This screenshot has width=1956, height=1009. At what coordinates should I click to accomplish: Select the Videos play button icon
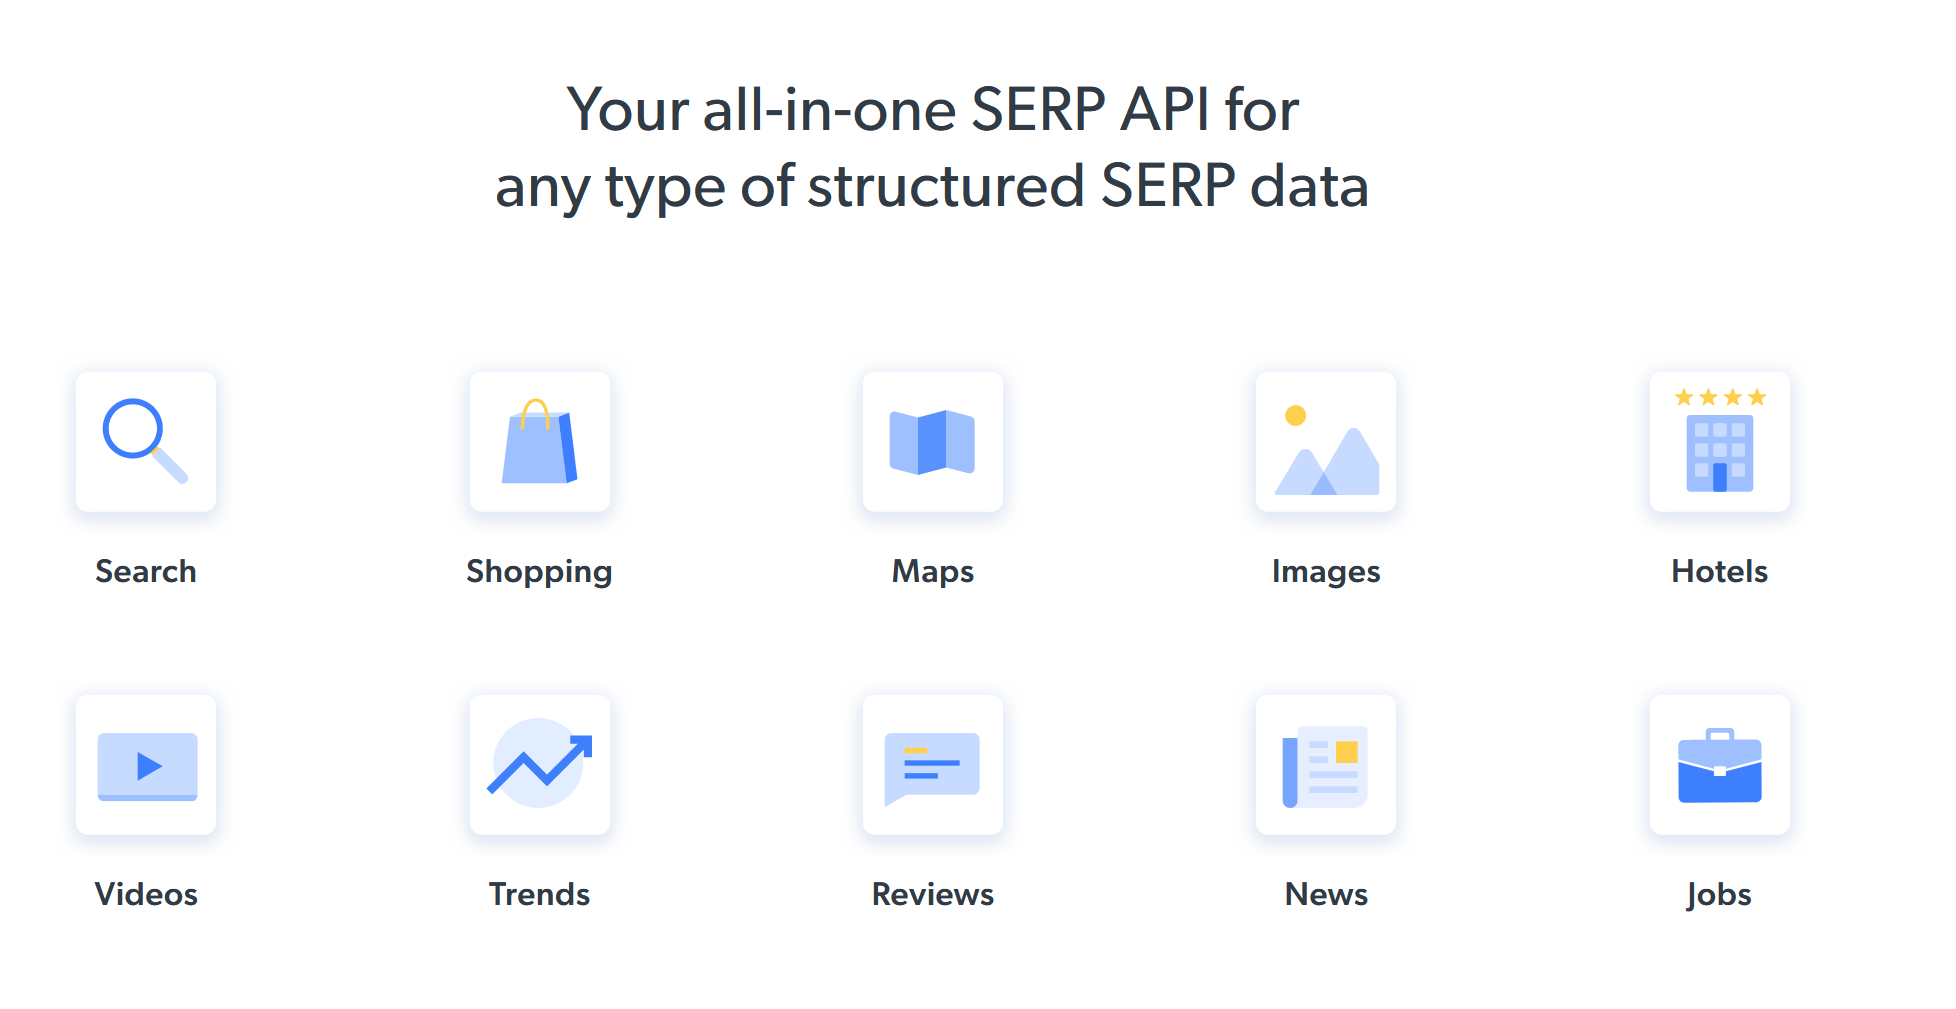point(146,765)
